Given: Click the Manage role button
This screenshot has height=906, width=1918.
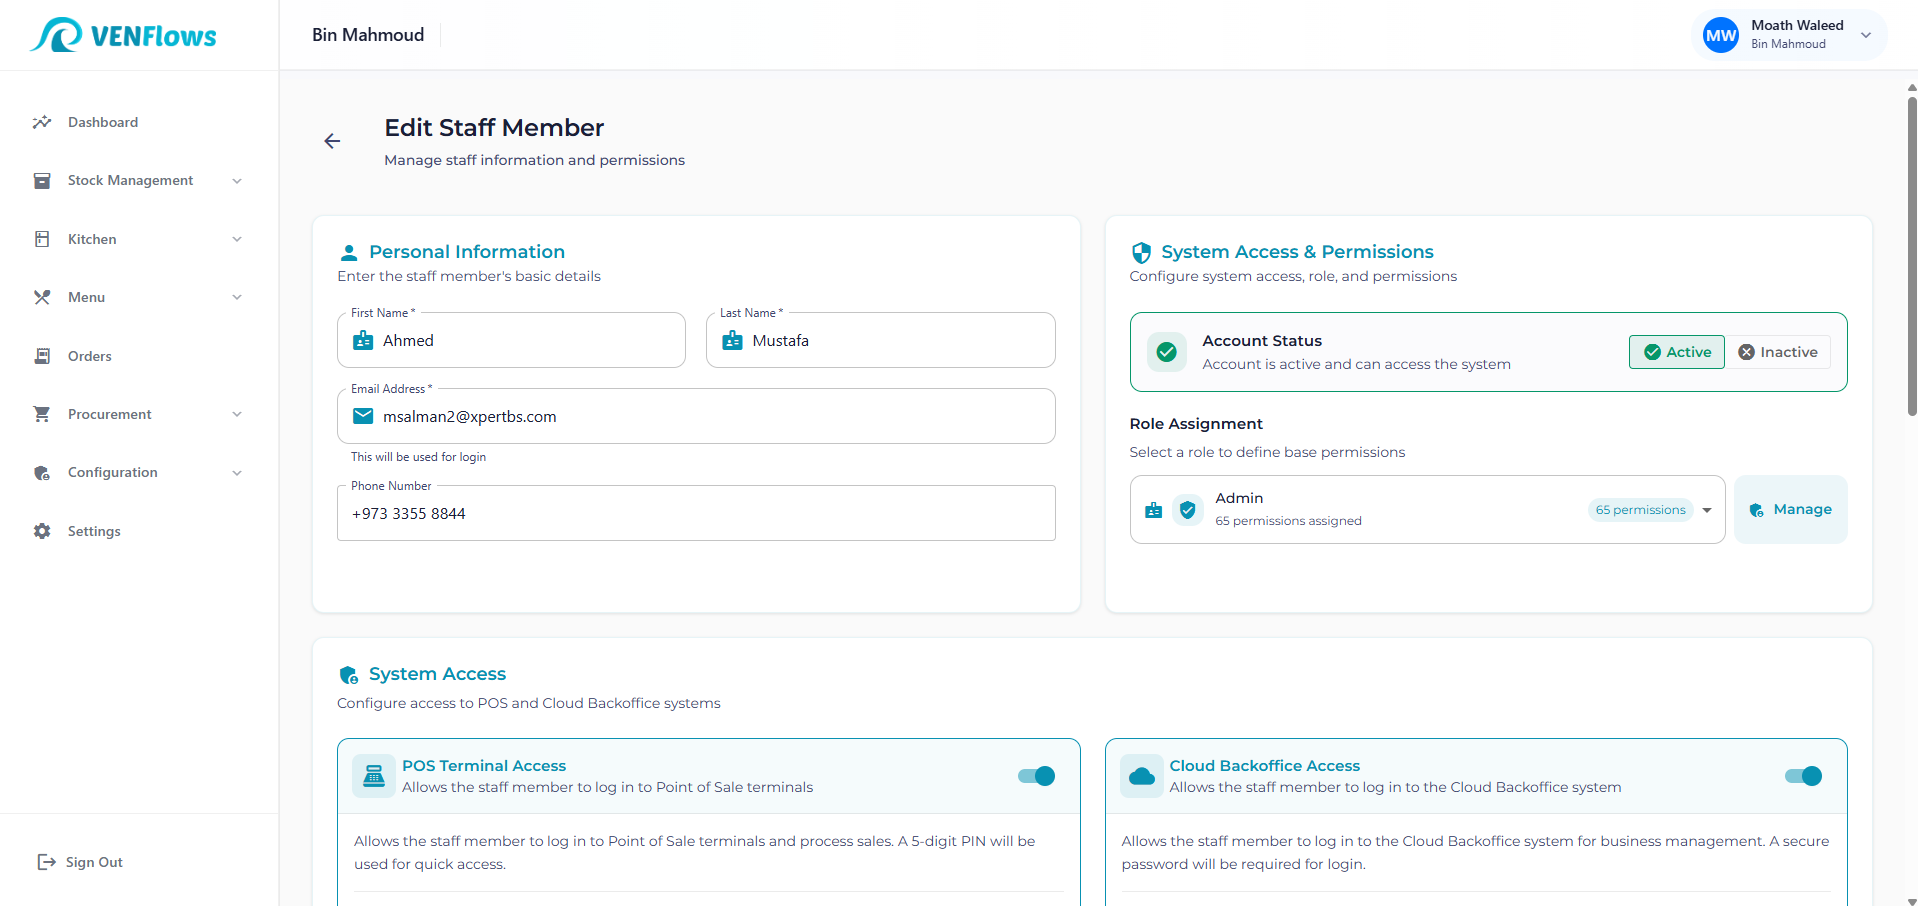Looking at the screenshot, I should 1790,510.
